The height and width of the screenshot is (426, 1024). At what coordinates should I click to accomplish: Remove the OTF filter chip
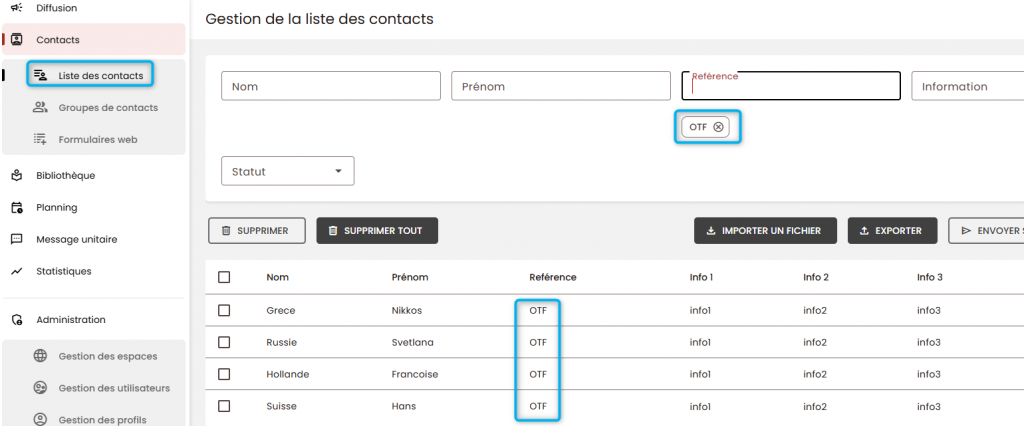pos(718,127)
